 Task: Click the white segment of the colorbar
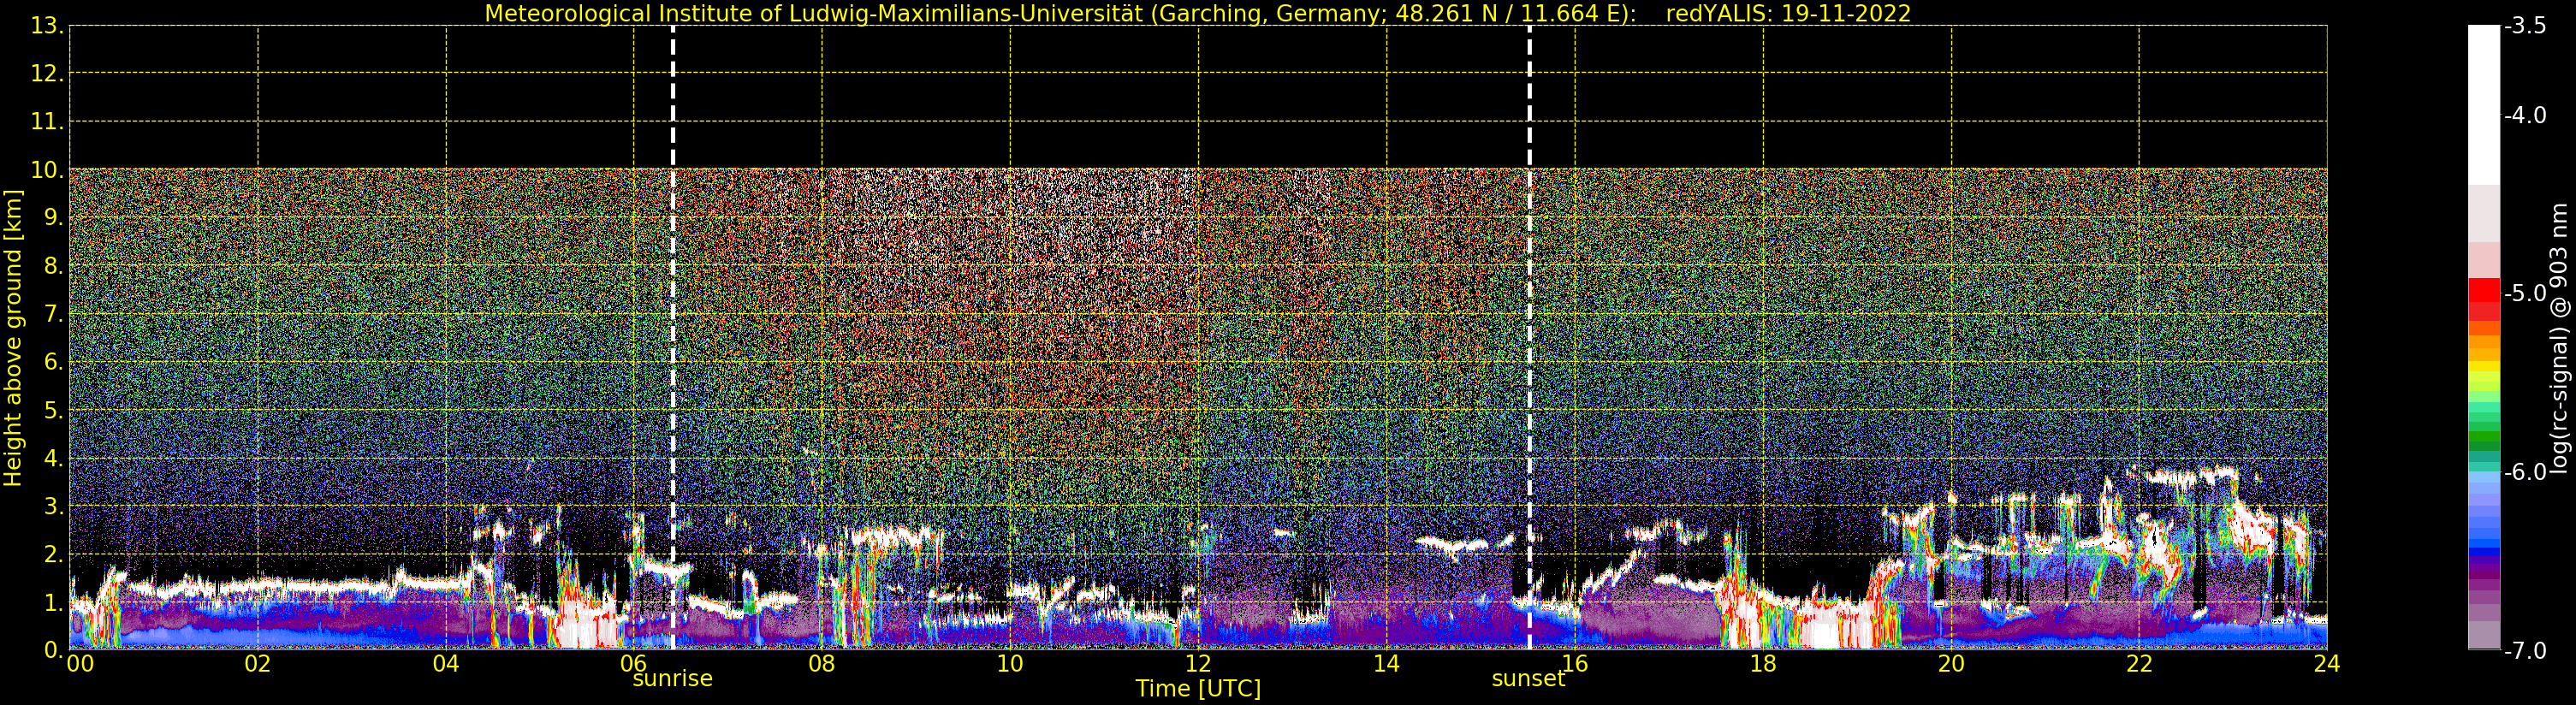pyautogui.click(x=2484, y=105)
